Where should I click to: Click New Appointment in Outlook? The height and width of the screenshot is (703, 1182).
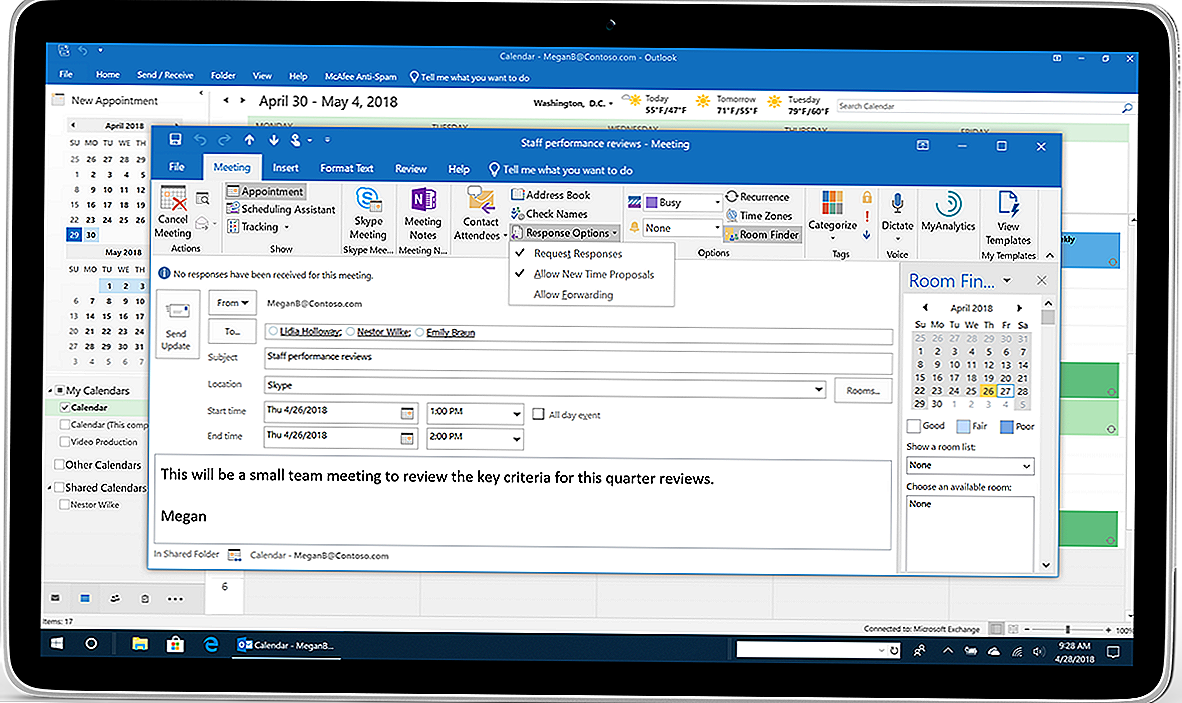coord(106,100)
